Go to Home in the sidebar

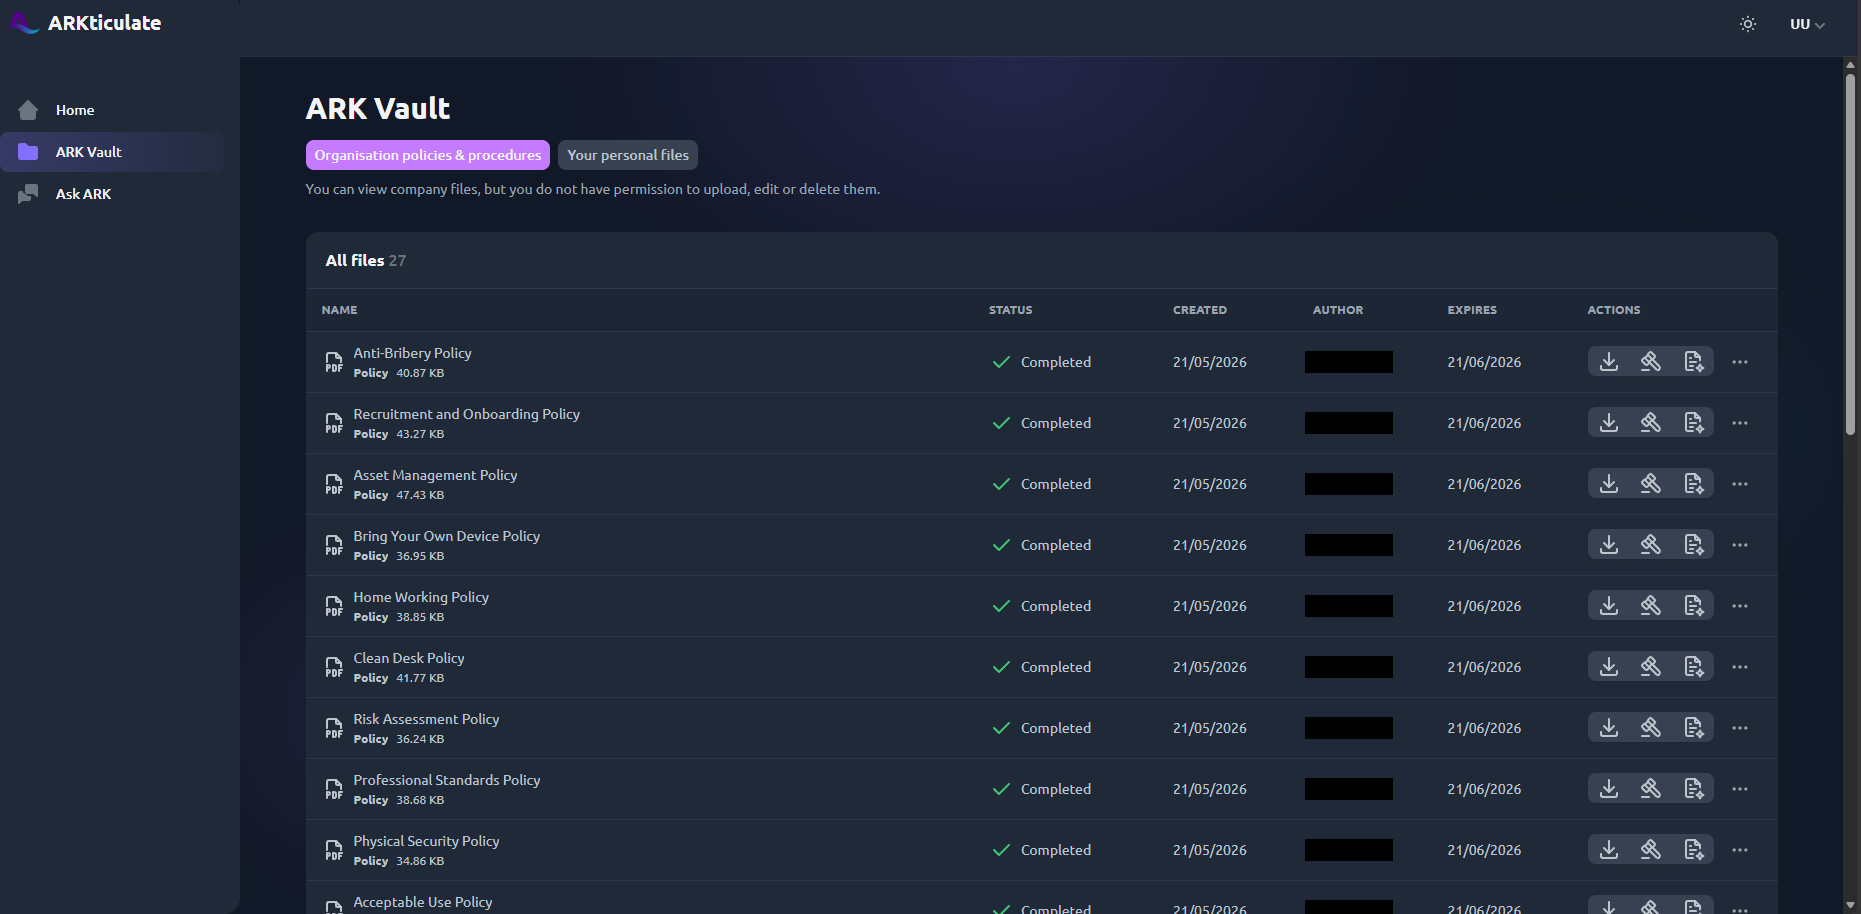(112, 110)
